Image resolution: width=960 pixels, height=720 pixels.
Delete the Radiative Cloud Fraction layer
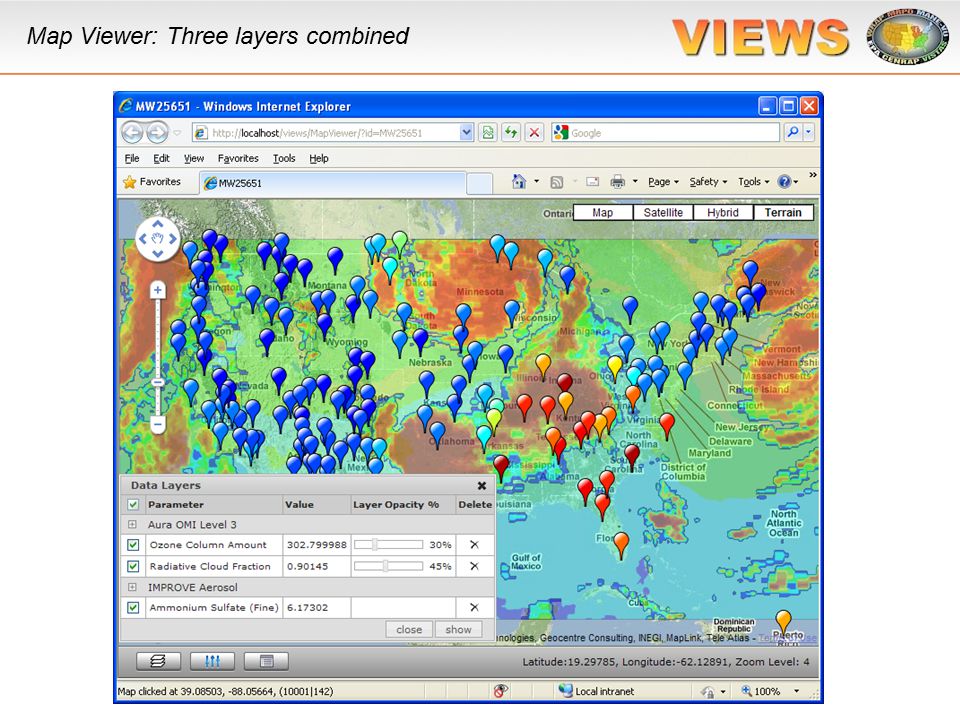(x=474, y=566)
